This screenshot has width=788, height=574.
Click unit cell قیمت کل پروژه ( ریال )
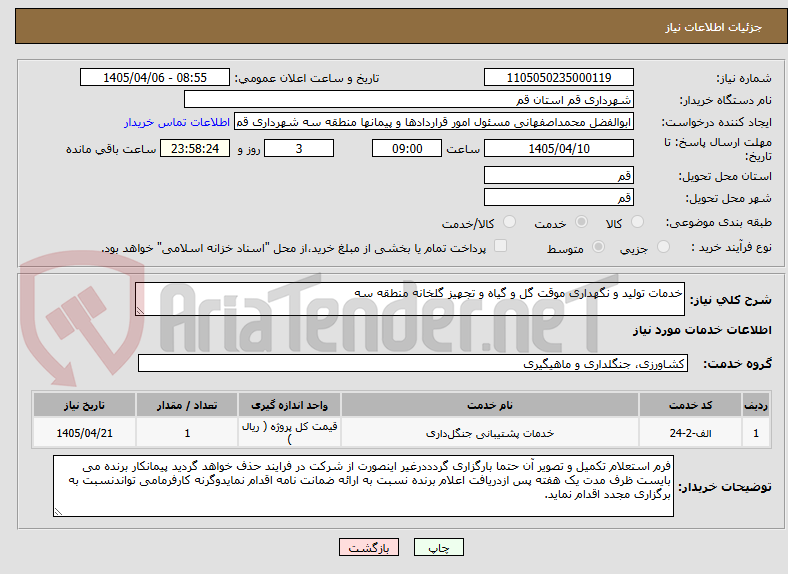coord(289,433)
